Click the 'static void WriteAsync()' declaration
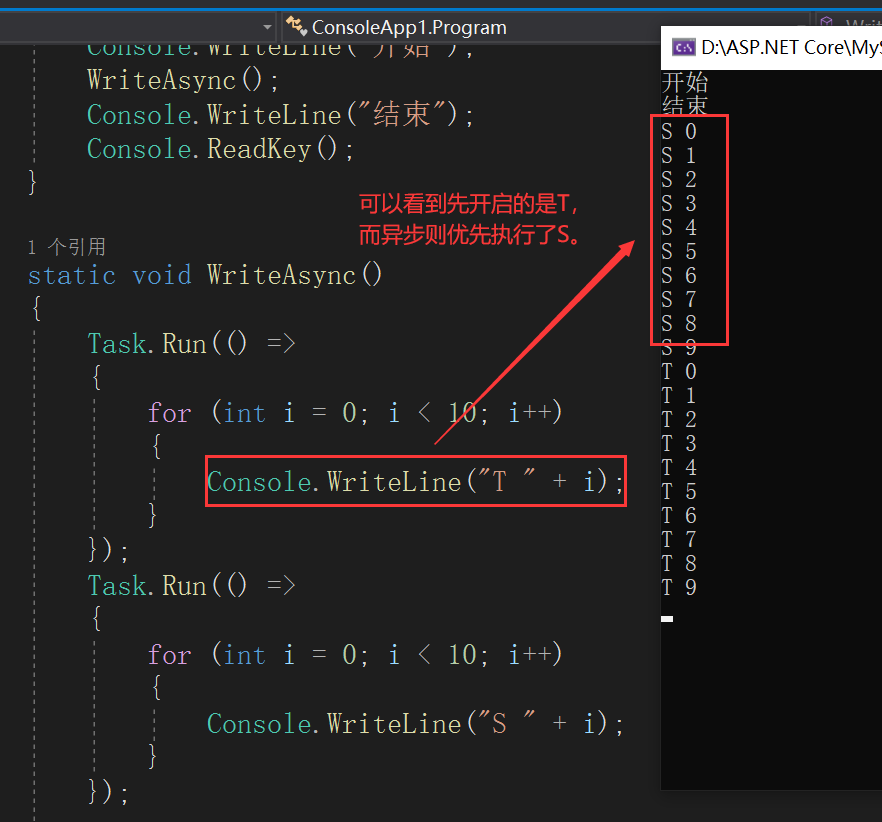 pyautogui.click(x=205, y=275)
